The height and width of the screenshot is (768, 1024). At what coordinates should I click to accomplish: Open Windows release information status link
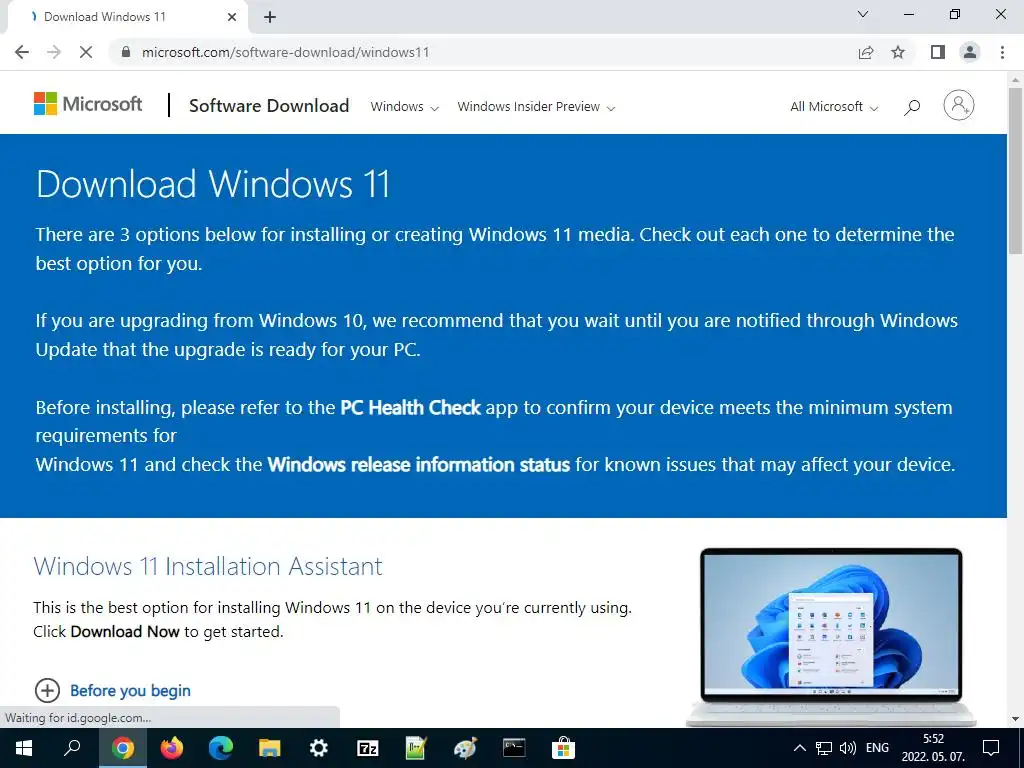pos(419,464)
